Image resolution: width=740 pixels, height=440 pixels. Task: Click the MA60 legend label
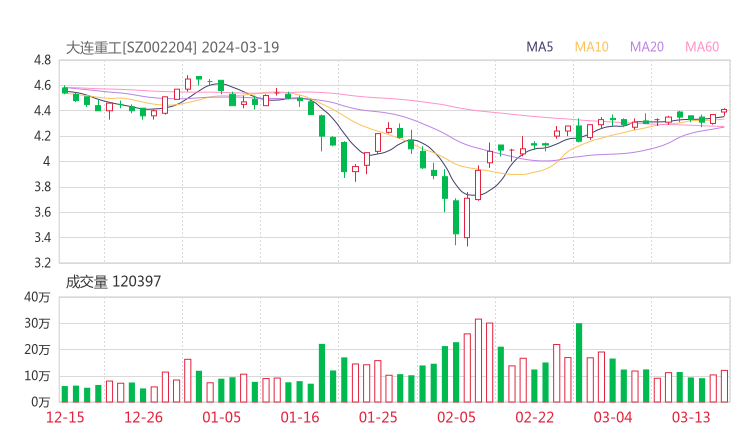point(702,47)
